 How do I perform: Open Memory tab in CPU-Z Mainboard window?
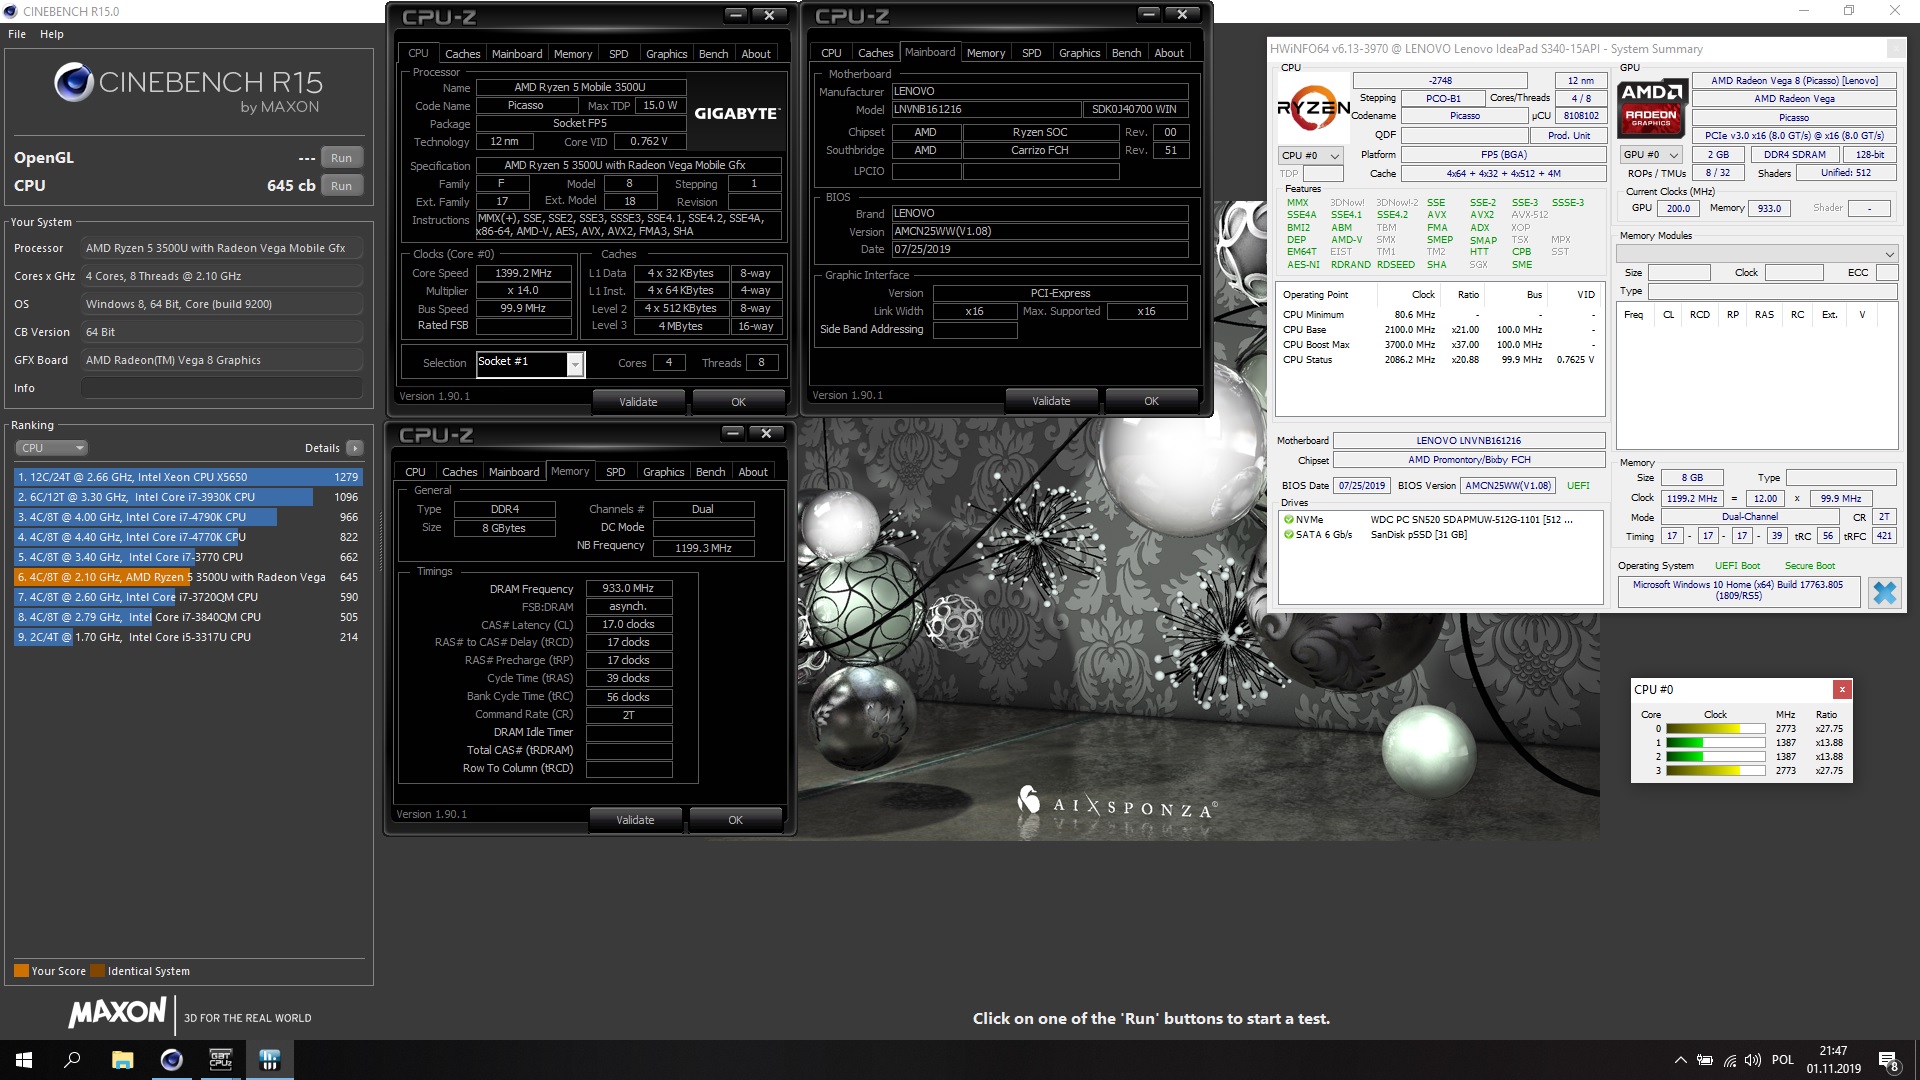pyautogui.click(x=985, y=53)
